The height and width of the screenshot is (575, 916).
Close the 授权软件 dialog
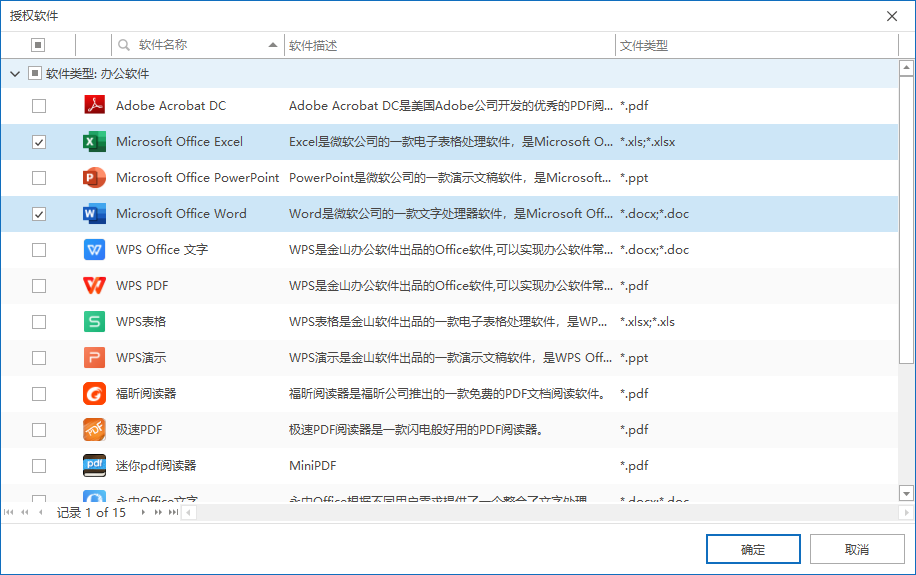892,16
